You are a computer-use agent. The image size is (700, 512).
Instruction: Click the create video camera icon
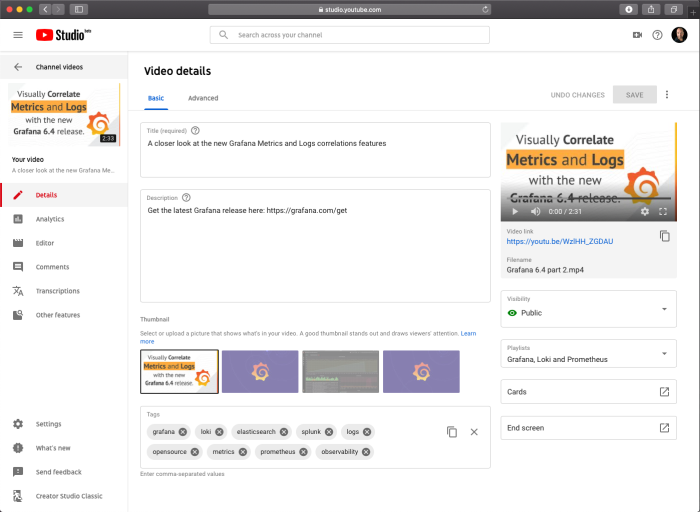coord(637,35)
